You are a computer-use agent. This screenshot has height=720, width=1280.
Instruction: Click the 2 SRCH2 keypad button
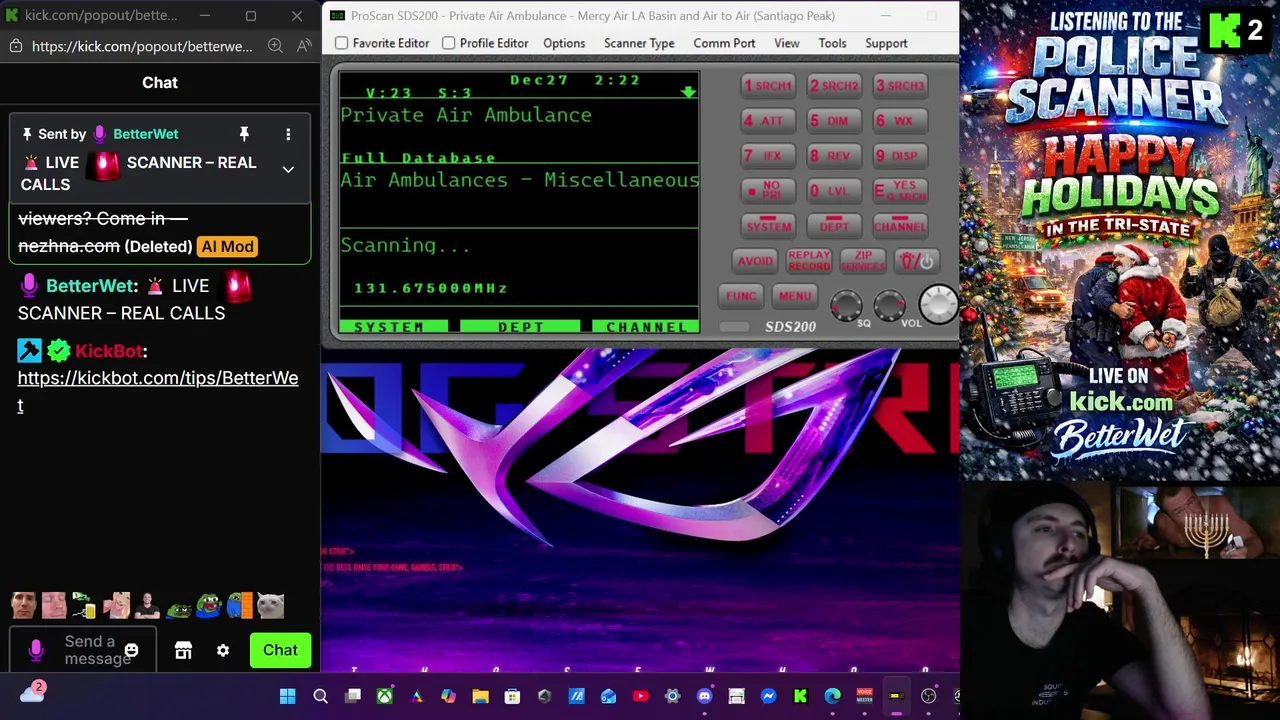point(834,86)
